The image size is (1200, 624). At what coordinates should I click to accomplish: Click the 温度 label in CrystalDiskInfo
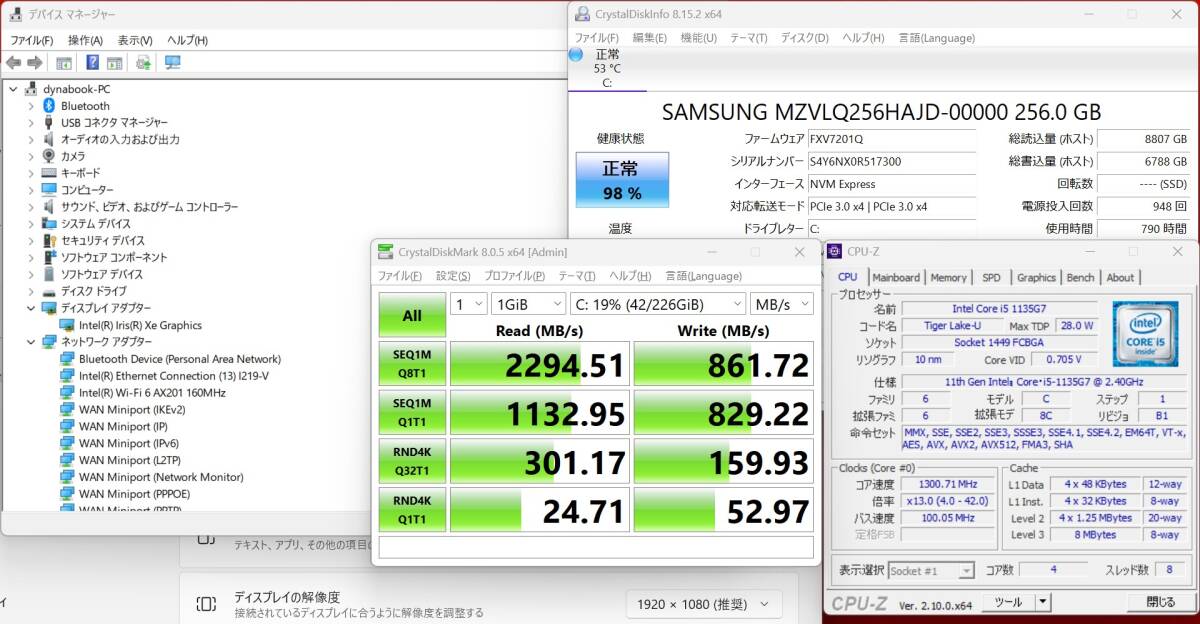(x=620, y=228)
